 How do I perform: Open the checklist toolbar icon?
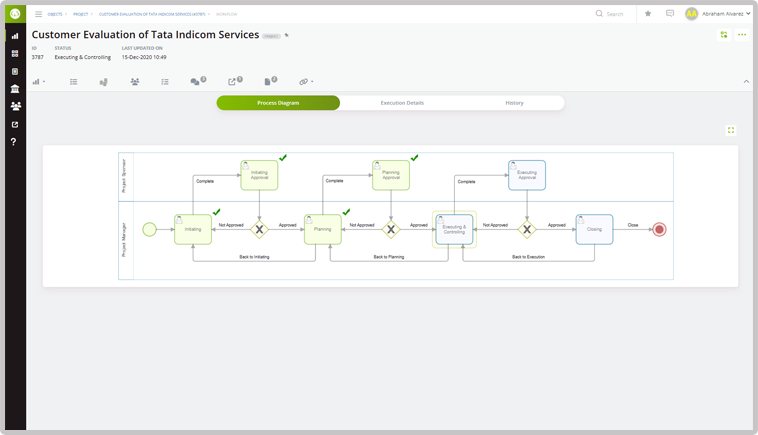(x=165, y=82)
